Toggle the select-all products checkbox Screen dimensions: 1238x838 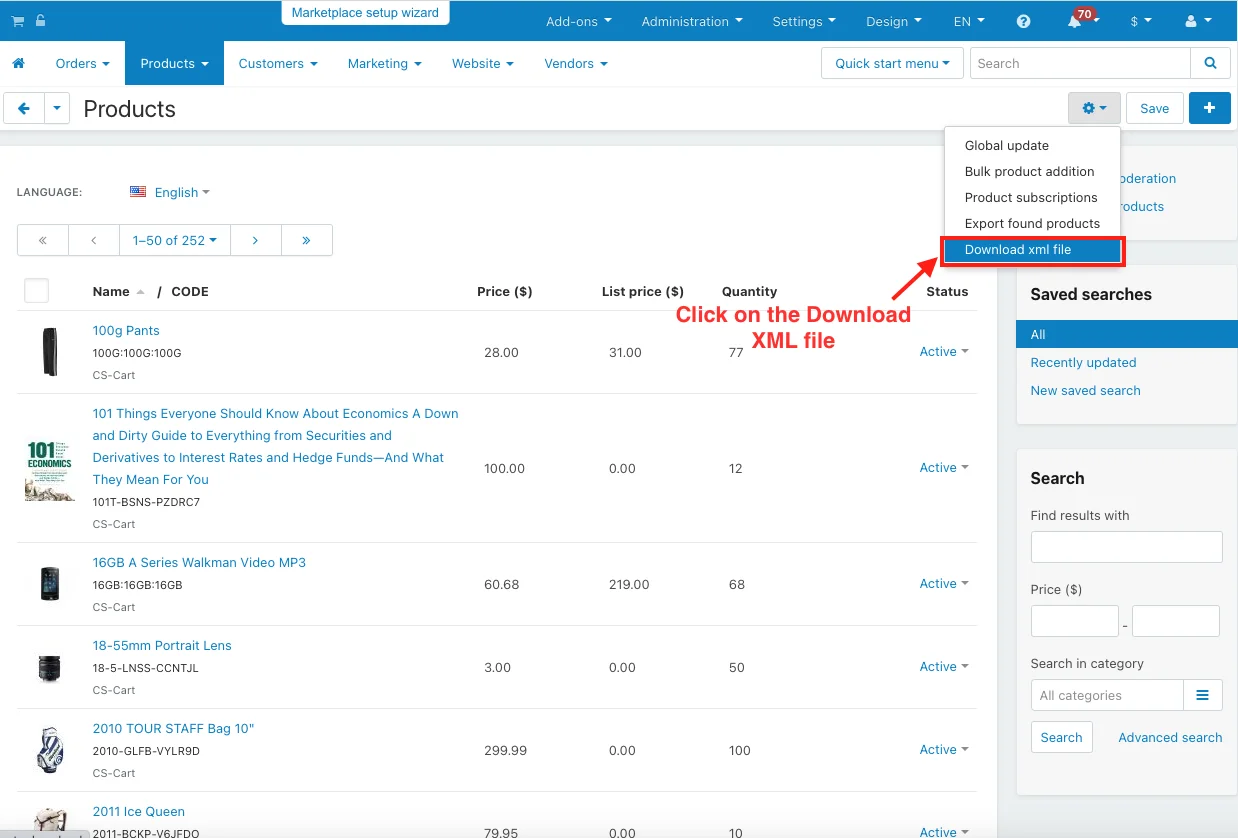point(36,291)
